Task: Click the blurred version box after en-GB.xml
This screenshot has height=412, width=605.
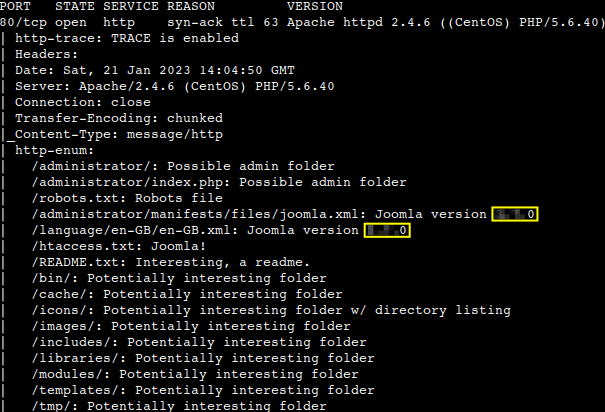Action: pyautogui.click(x=387, y=230)
